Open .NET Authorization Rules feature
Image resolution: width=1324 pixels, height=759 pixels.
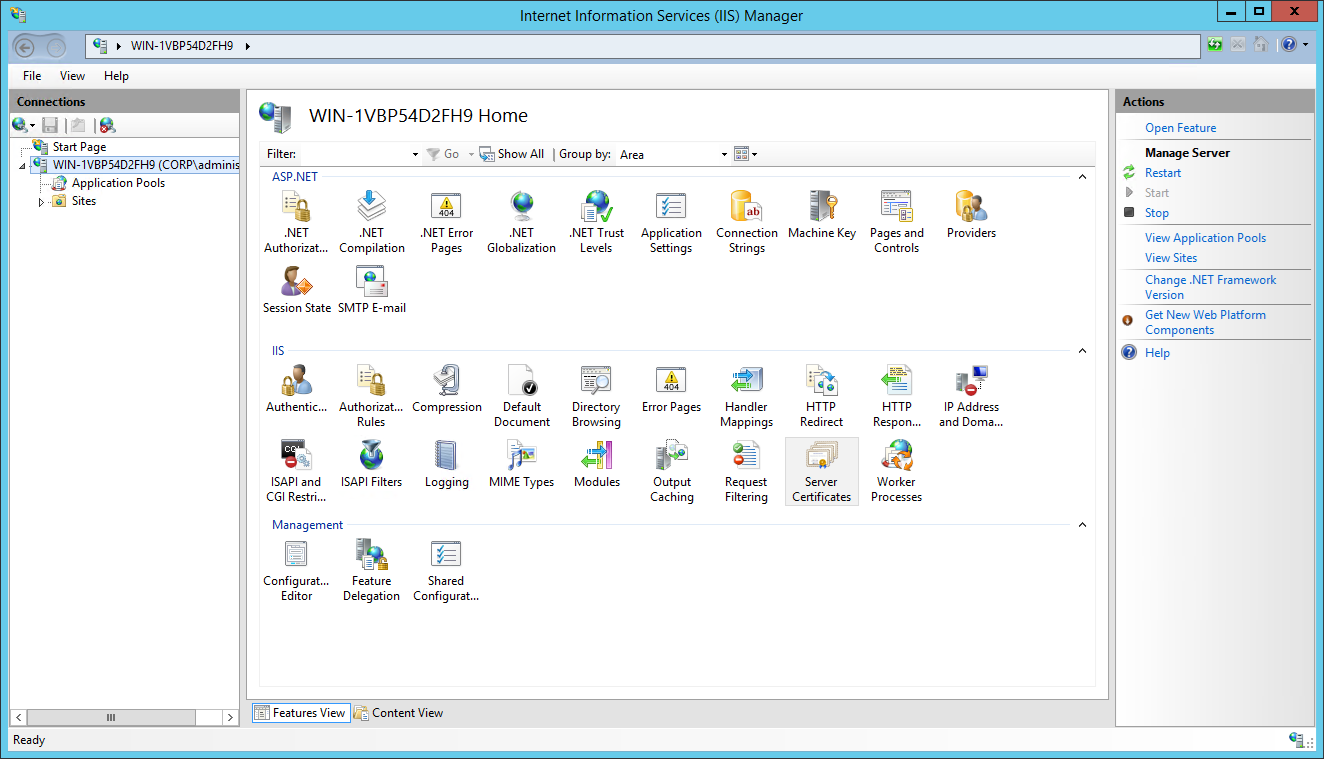pyautogui.click(x=296, y=222)
